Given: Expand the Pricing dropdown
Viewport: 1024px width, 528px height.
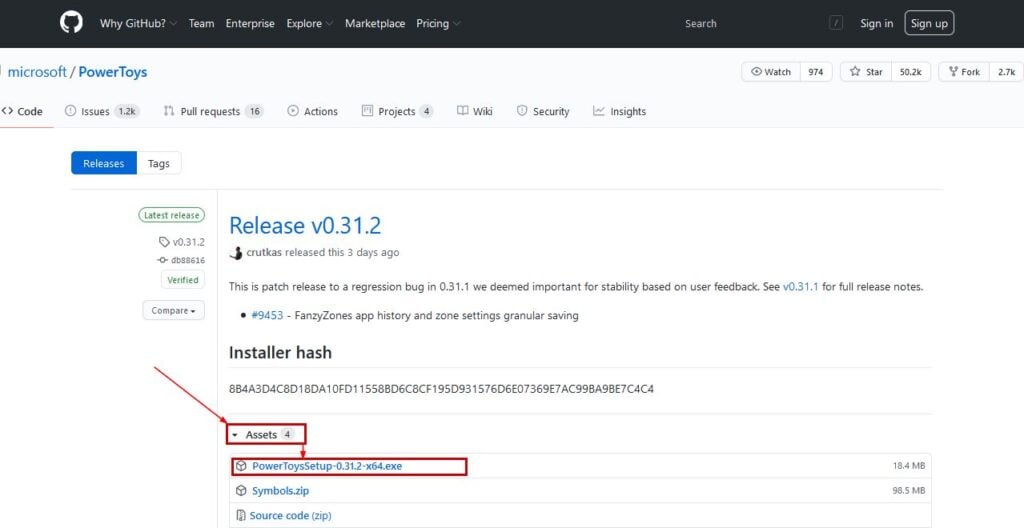Looking at the screenshot, I should (x=438, y=24).
